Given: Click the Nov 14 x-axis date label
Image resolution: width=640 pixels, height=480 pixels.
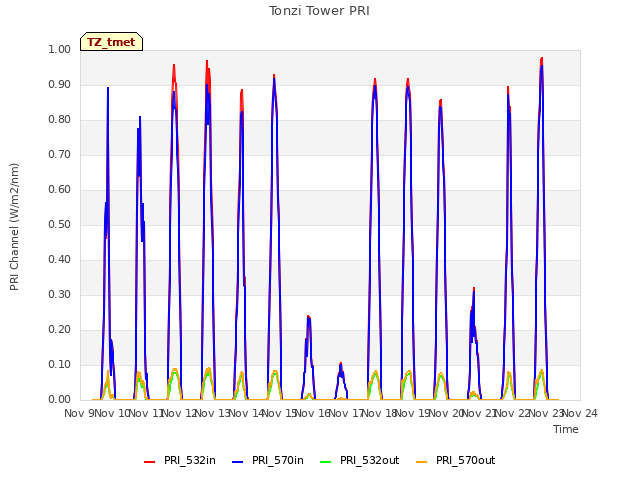Looking at the screenshot, I should (x=246, y=413).
